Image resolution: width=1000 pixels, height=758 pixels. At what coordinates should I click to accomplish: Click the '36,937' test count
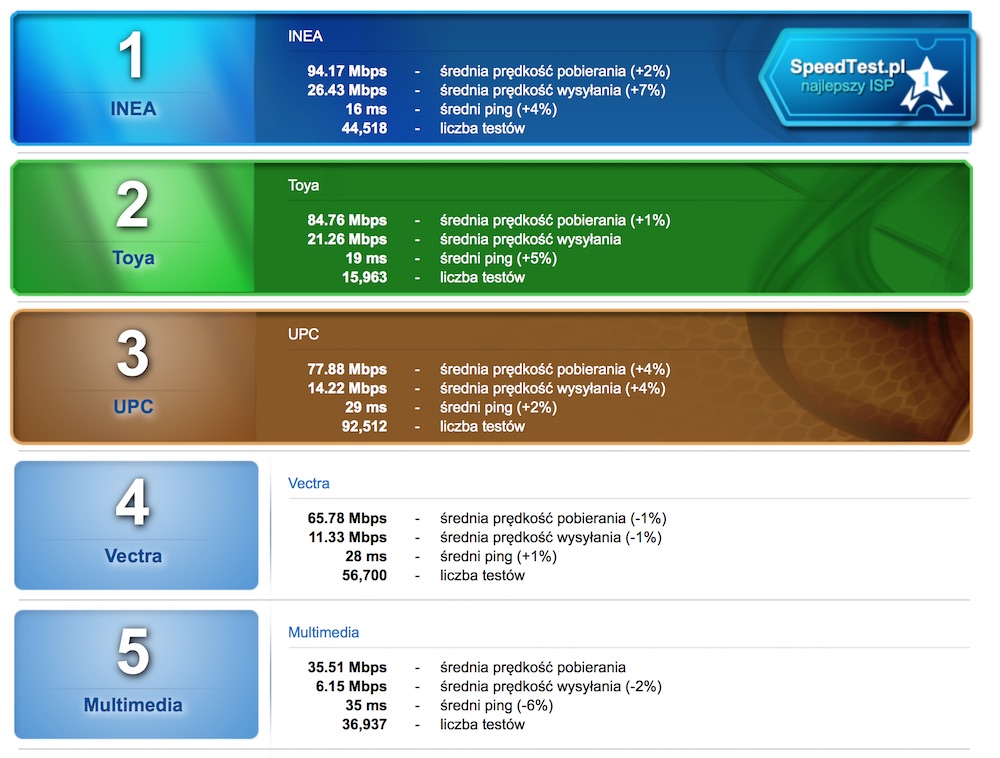(x=365, y=725)
